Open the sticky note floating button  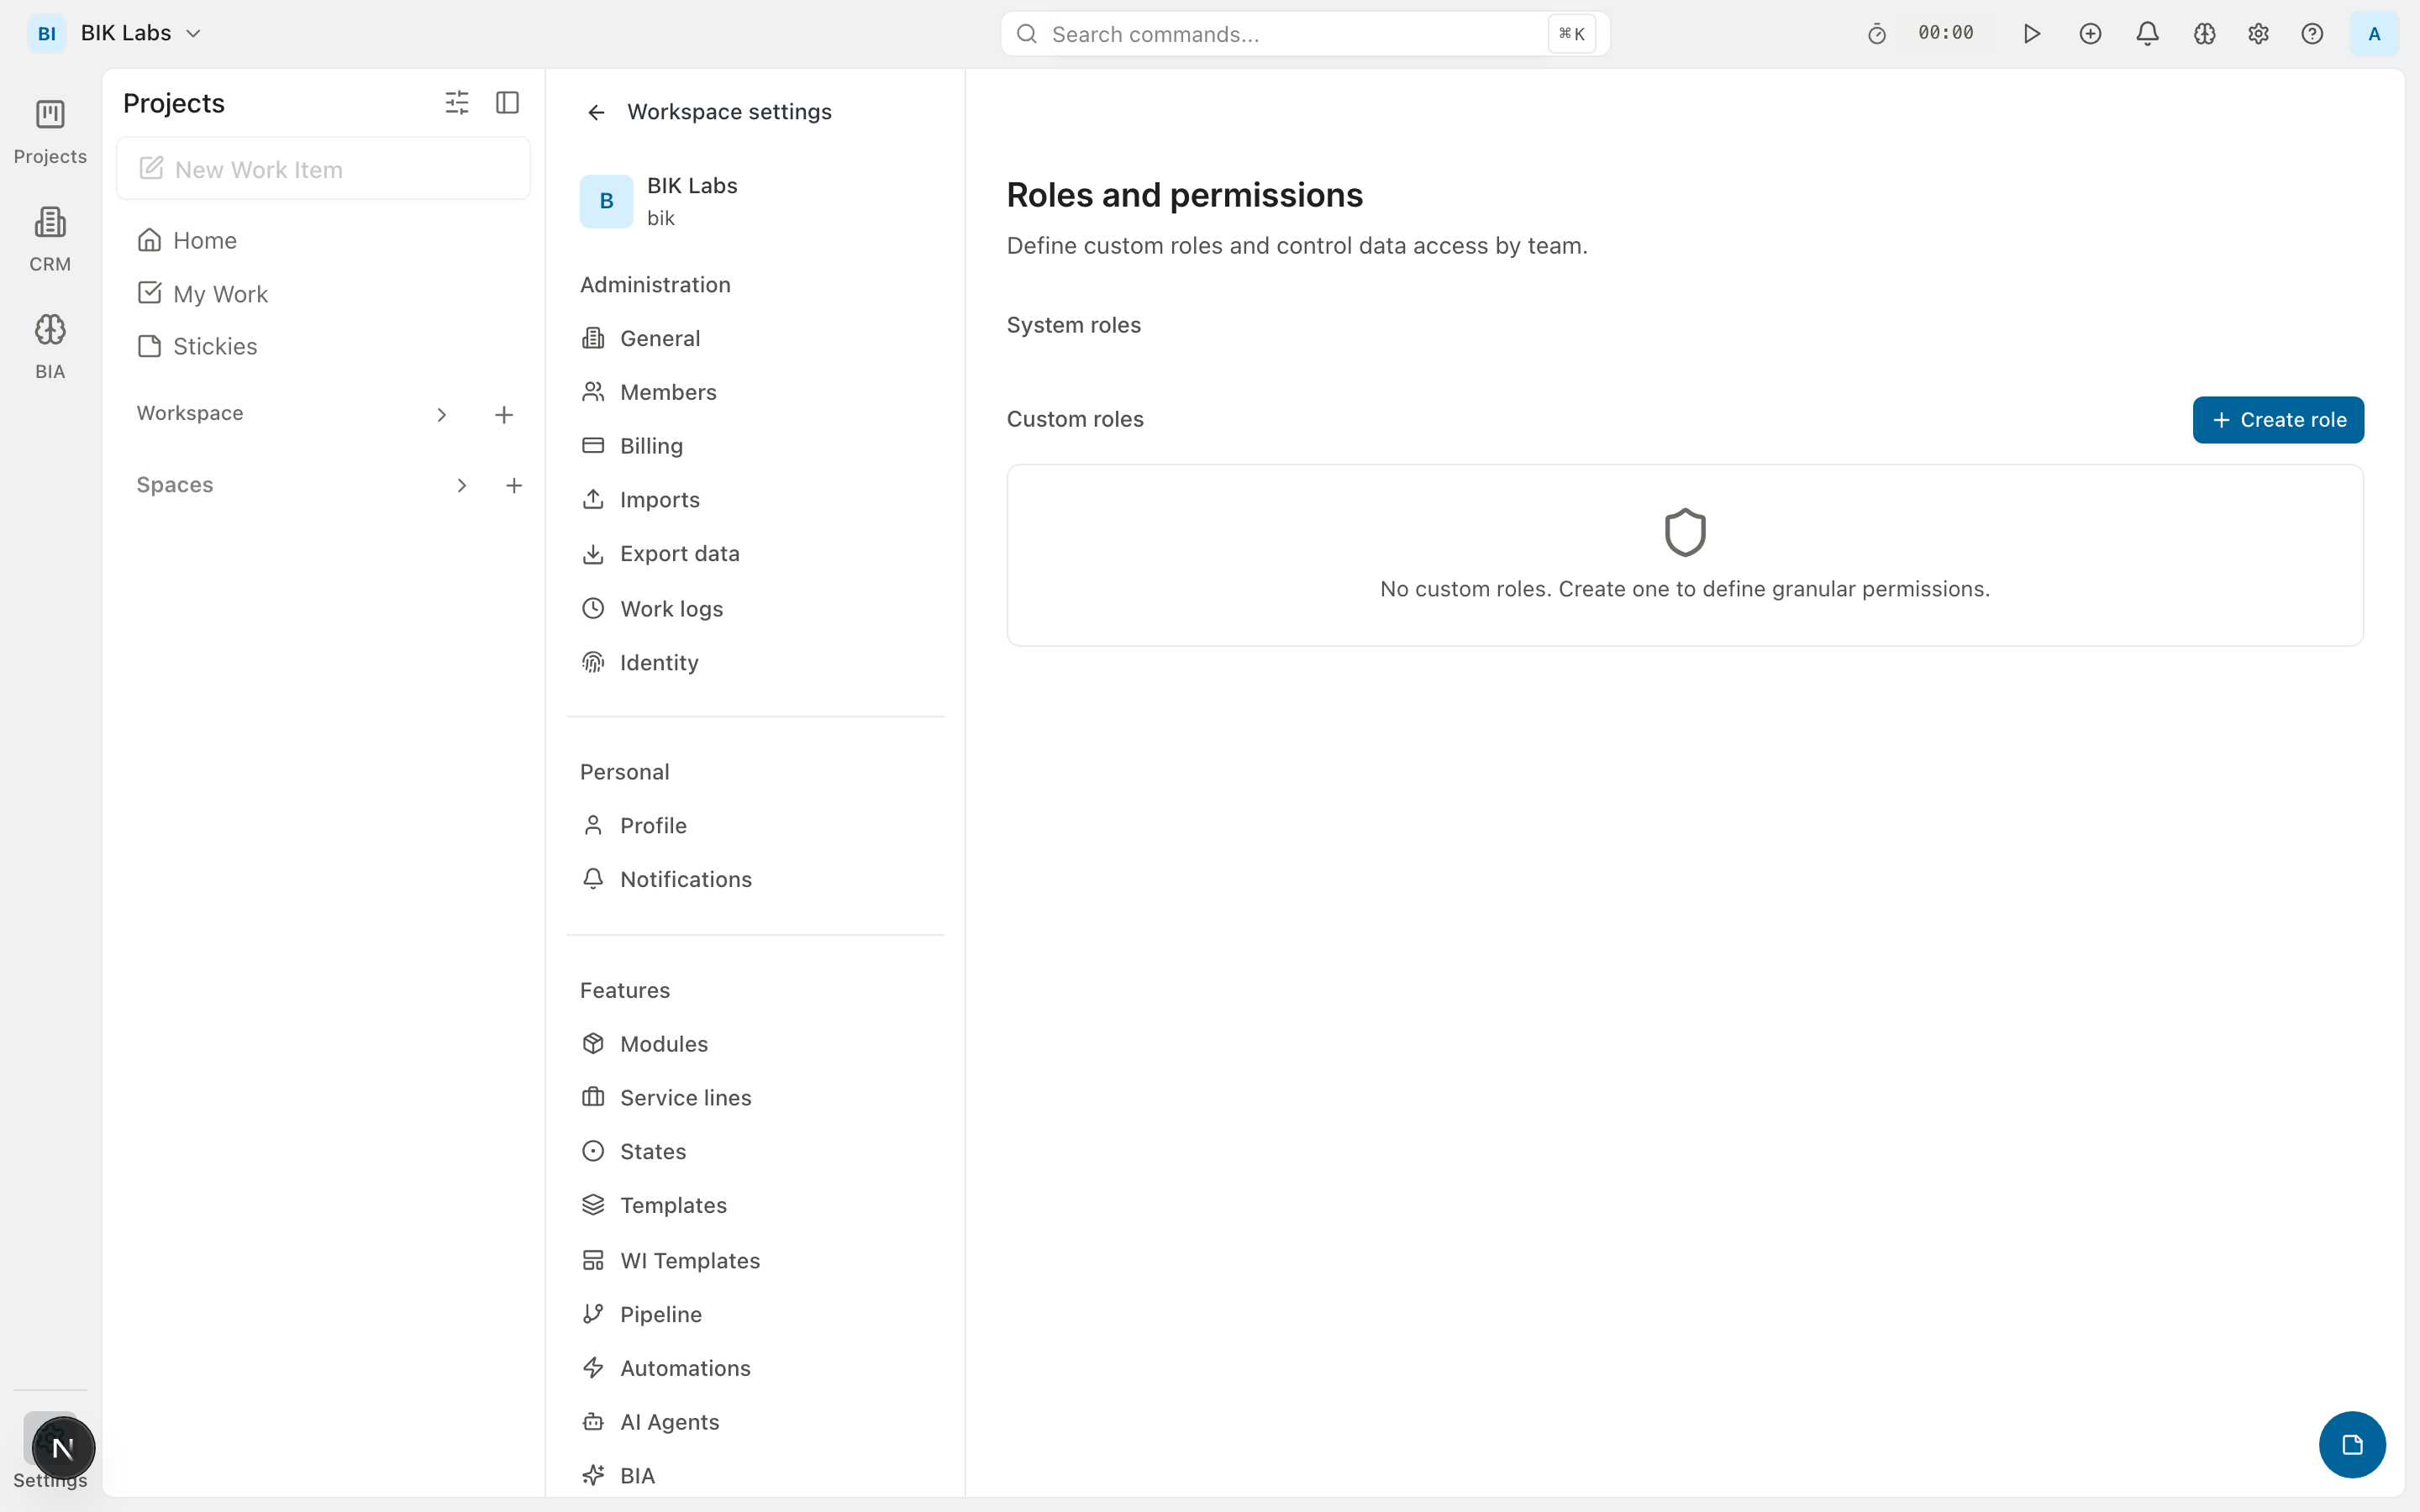[2352, 1444]
